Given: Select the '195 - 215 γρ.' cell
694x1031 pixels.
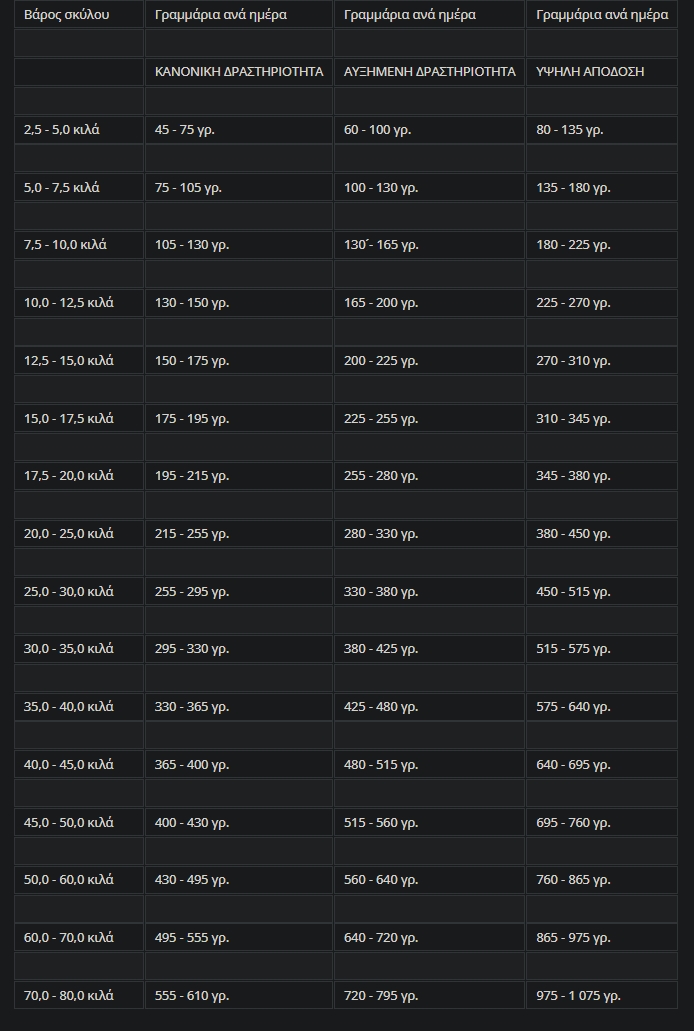Looking at the screenshot, I should (x=239, y=475).
